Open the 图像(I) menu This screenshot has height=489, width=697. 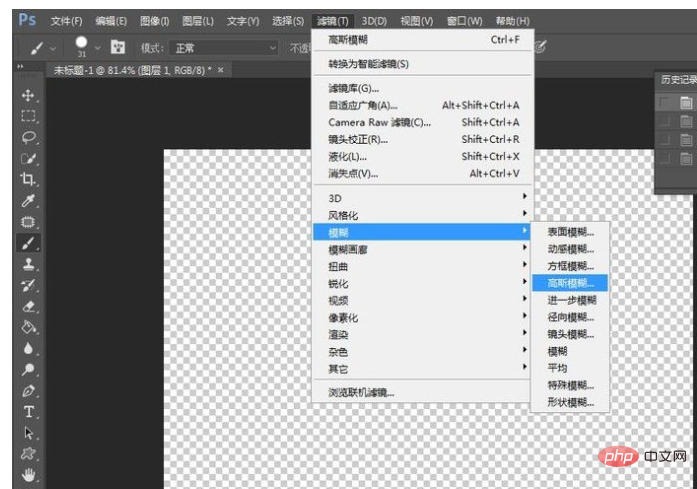tap(154, 21)
